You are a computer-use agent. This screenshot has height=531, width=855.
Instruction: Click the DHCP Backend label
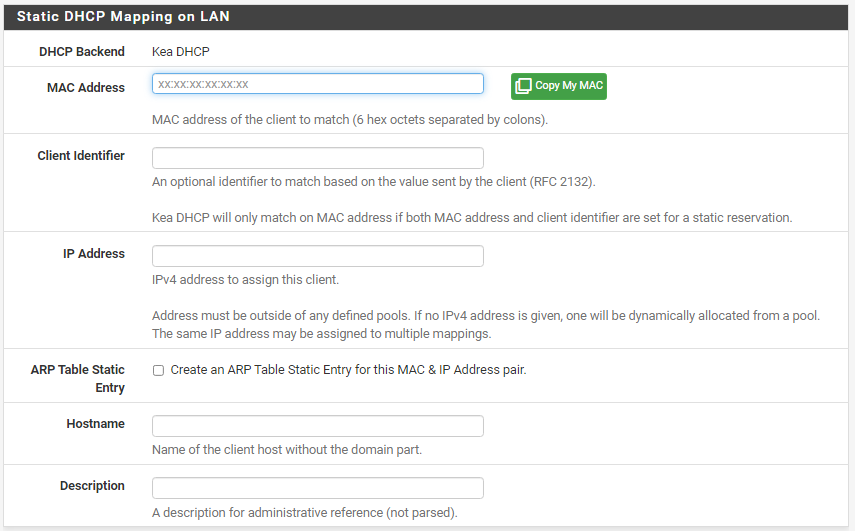click(x=82, y=52)
